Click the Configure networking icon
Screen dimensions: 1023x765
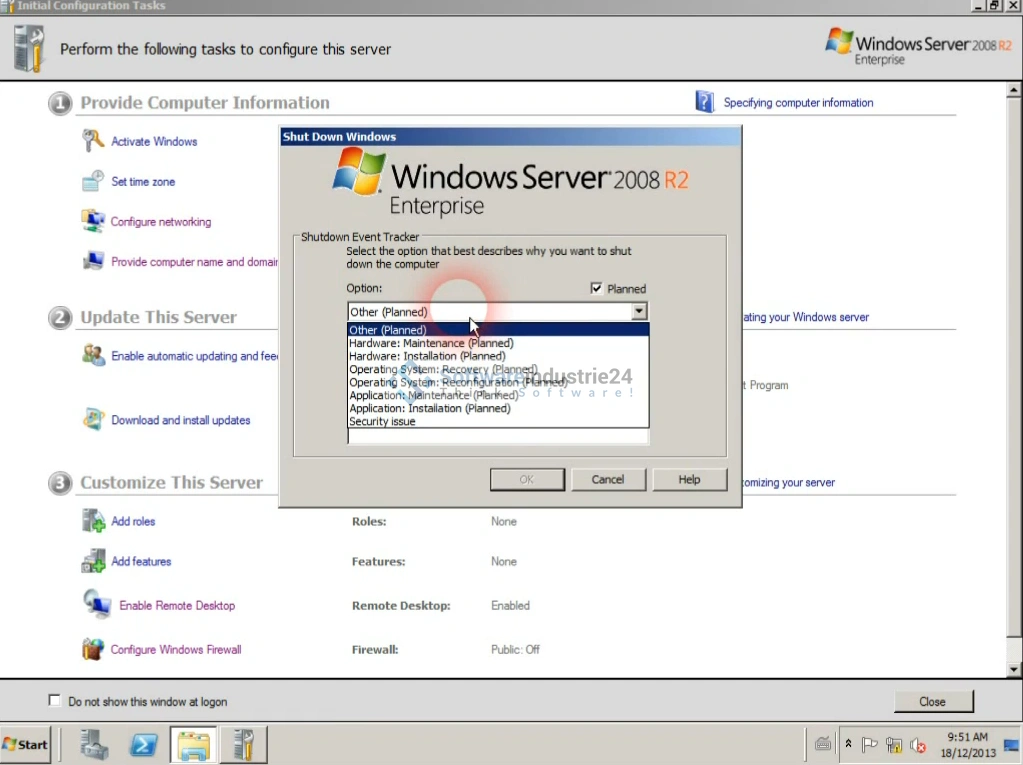pos(93,221)
